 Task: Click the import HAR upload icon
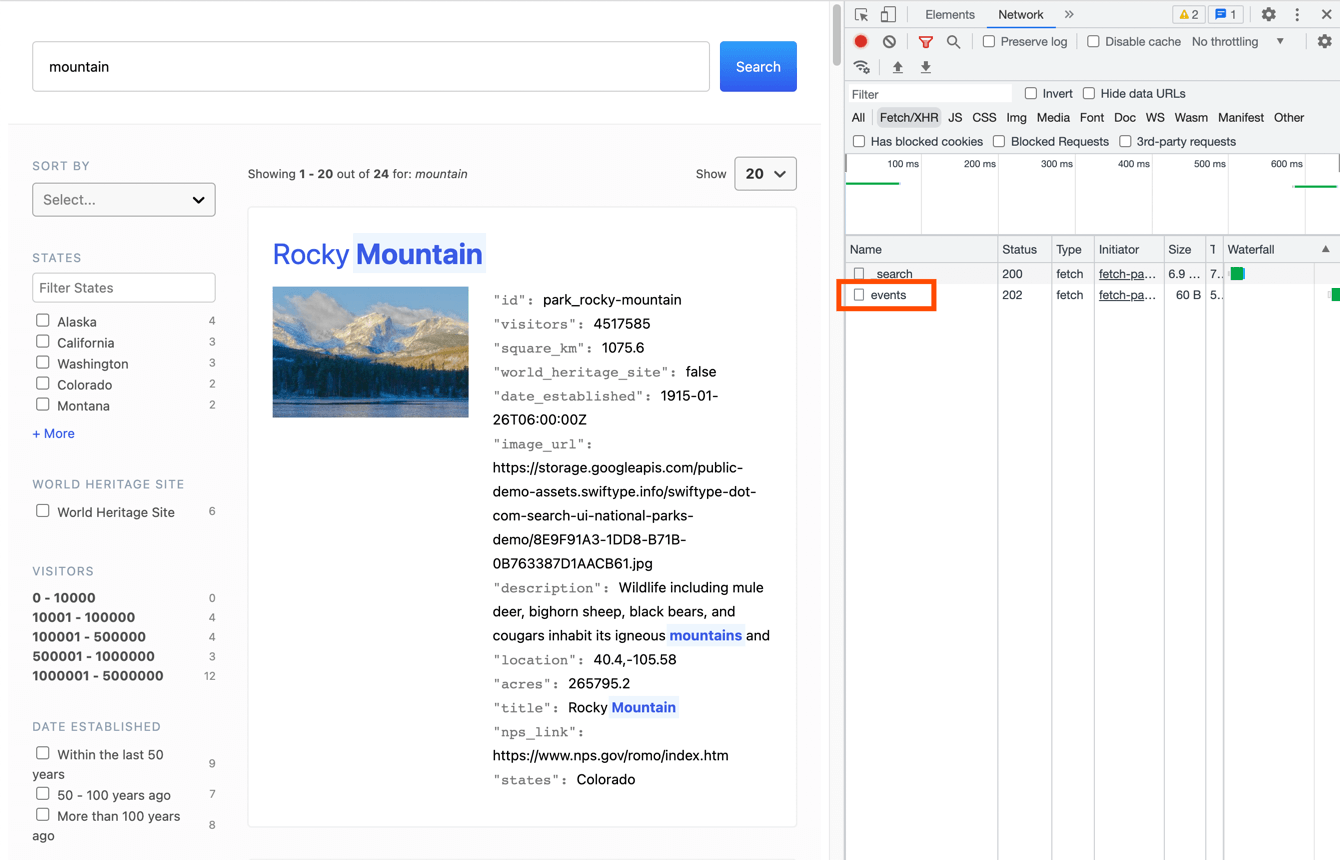[897, 67]
